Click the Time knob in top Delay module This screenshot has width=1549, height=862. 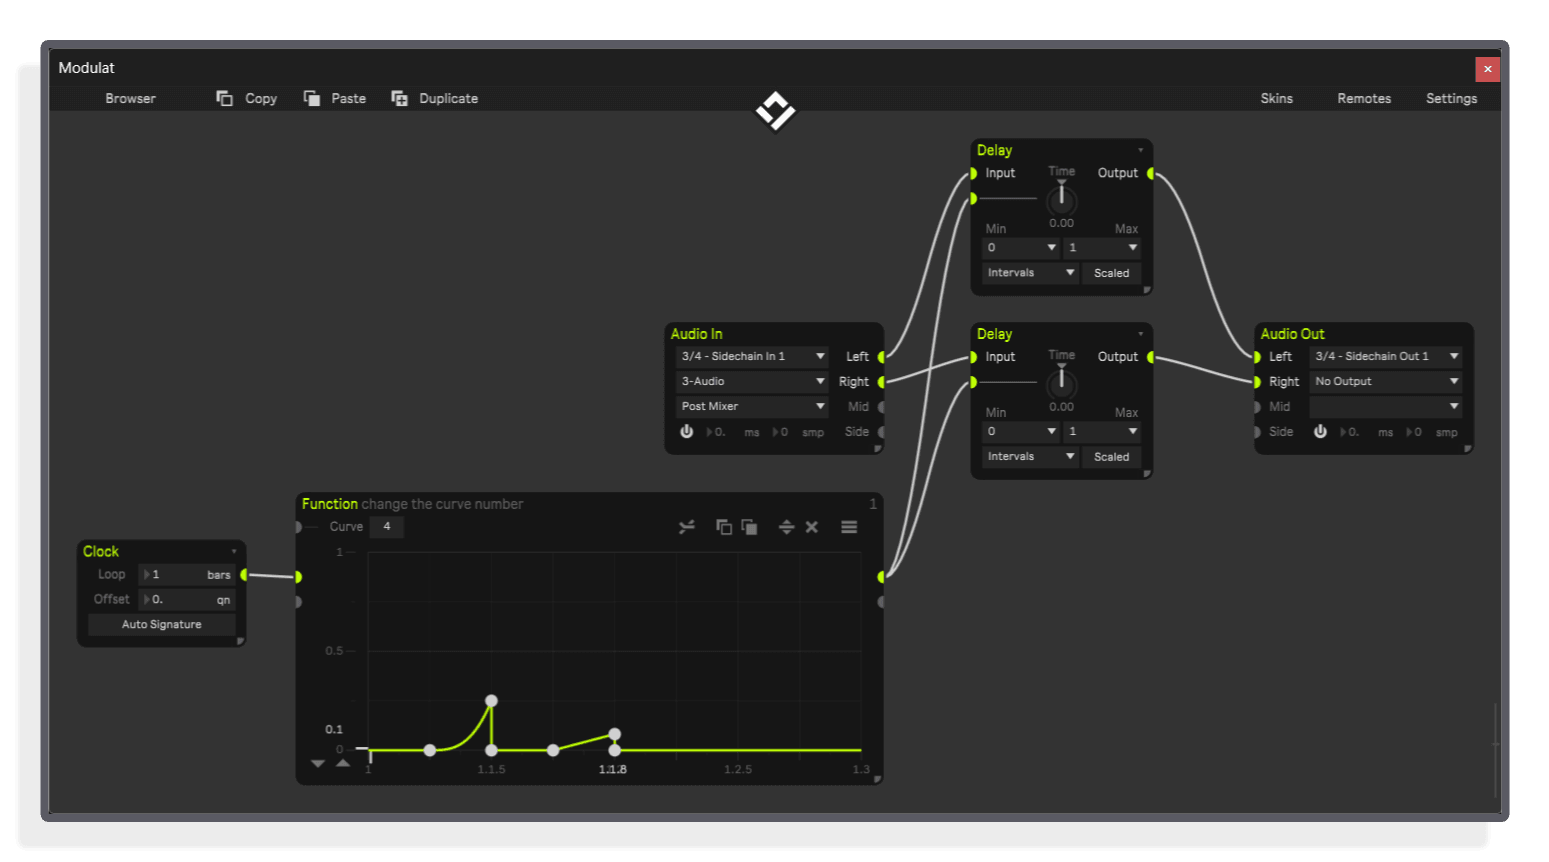(x=1061, y=199)
